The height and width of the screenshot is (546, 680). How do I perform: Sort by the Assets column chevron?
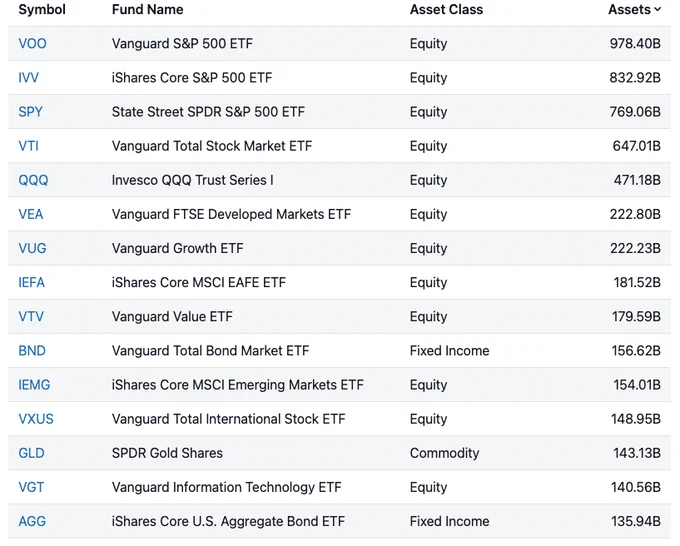tap(657, 9)
